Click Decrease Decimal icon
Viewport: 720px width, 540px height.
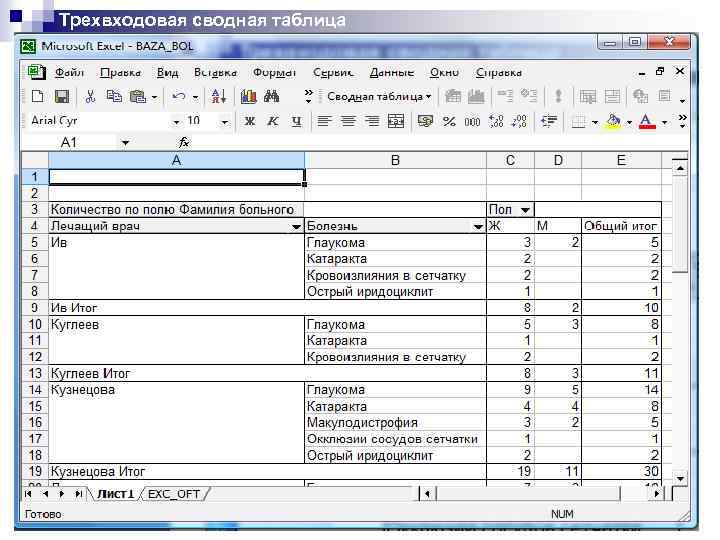point(519,121)
